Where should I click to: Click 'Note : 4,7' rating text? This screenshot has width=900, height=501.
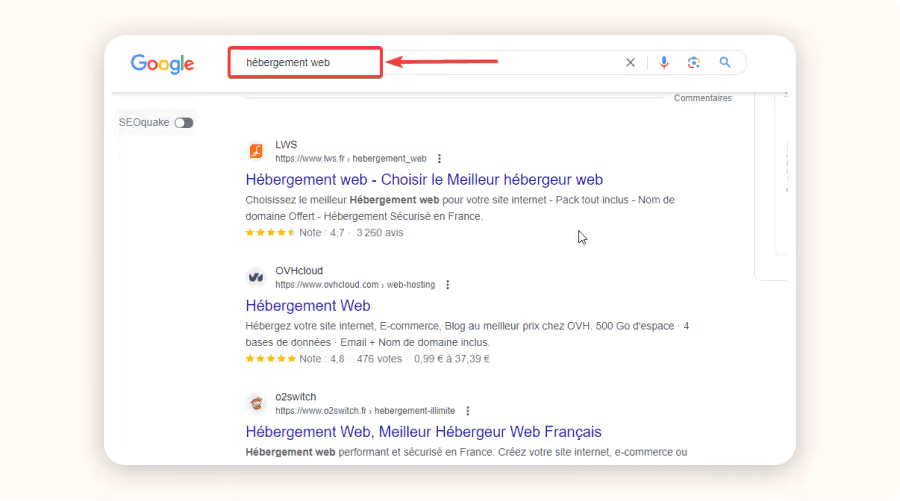321,232
